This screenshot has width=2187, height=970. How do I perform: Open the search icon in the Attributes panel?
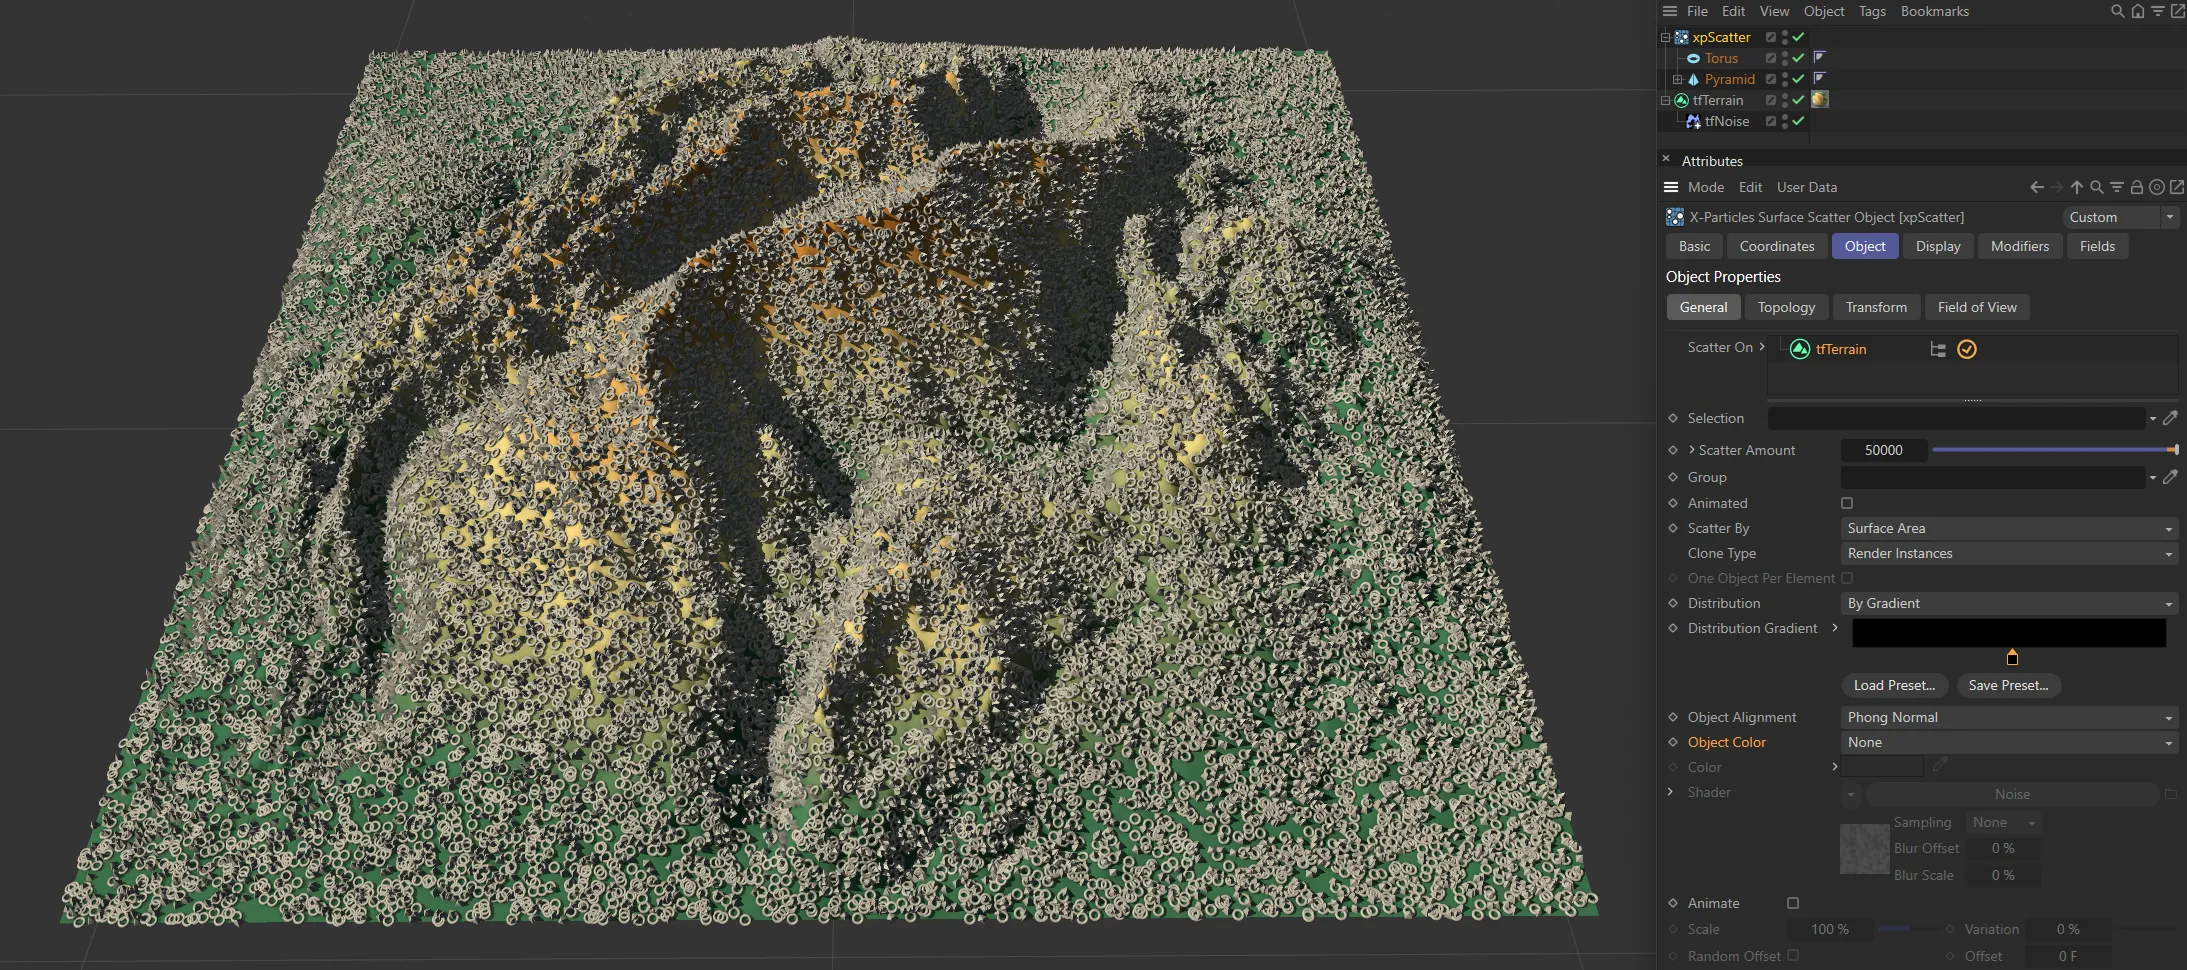(2097, 187)
